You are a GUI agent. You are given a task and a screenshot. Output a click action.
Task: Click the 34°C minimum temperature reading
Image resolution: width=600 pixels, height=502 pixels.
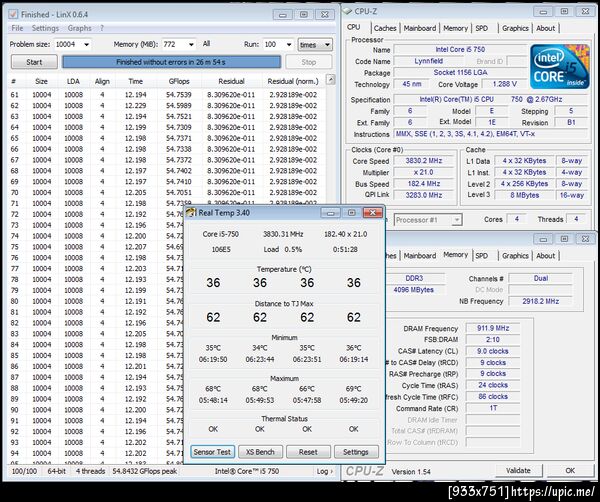260,348
